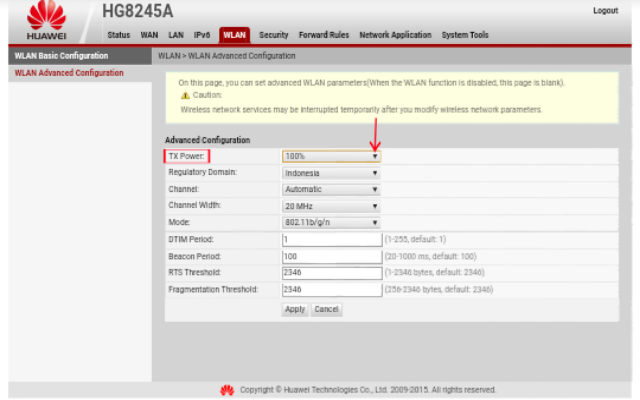
Task: Expand the TX Power dropdown
Action: pos(331,156)
